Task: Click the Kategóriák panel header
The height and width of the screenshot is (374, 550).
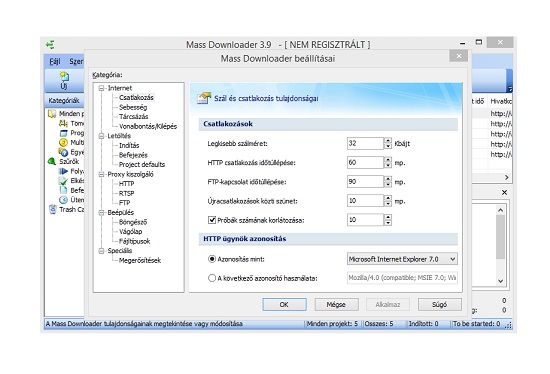Action: pos(64,101)
